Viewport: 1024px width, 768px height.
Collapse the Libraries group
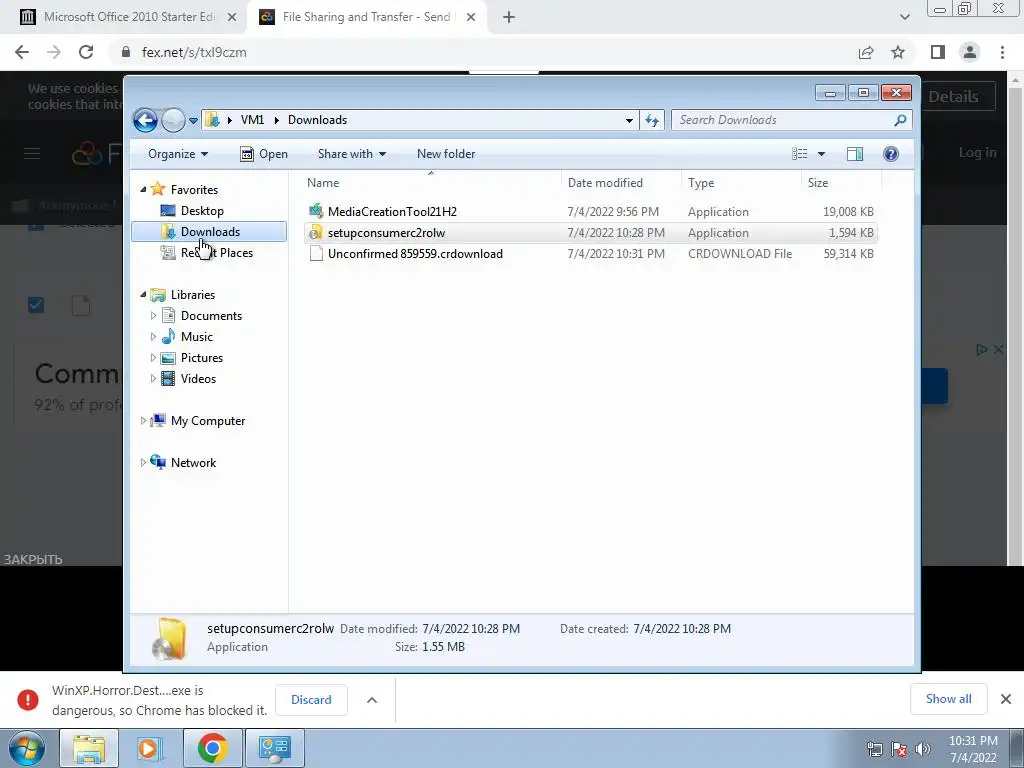tap(143, 295)
